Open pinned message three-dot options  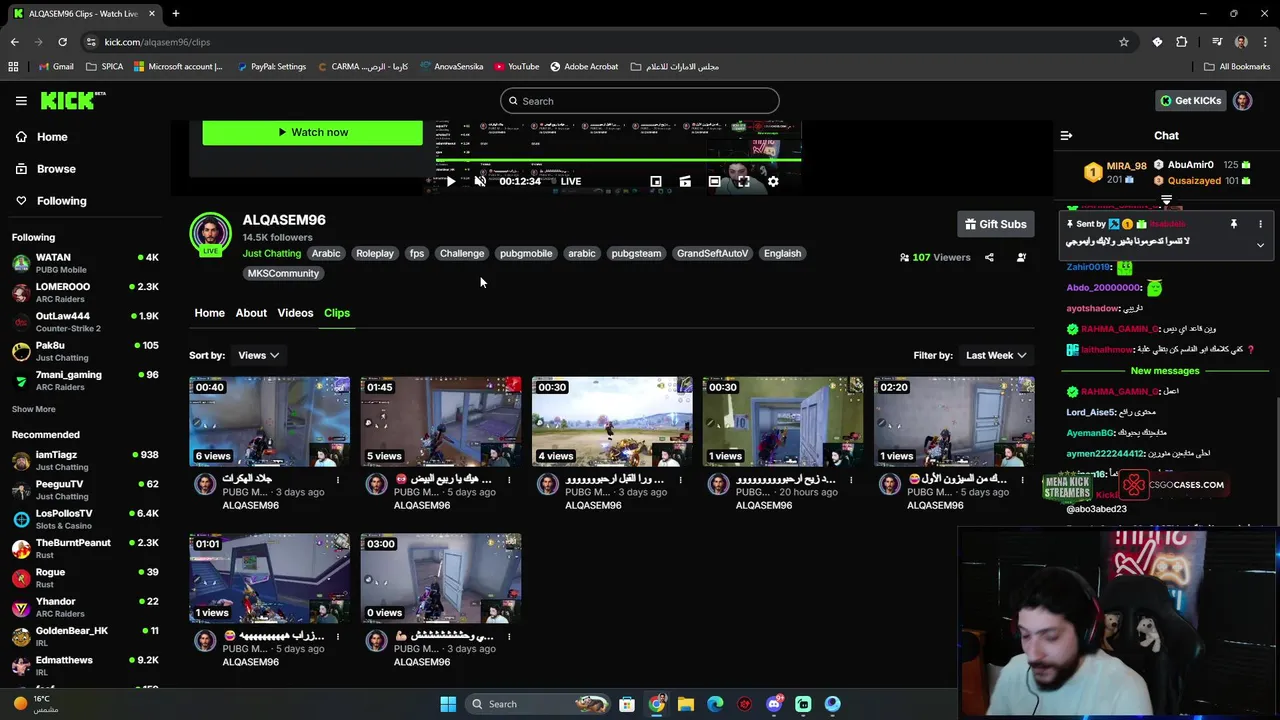[x=1260, y=224]
